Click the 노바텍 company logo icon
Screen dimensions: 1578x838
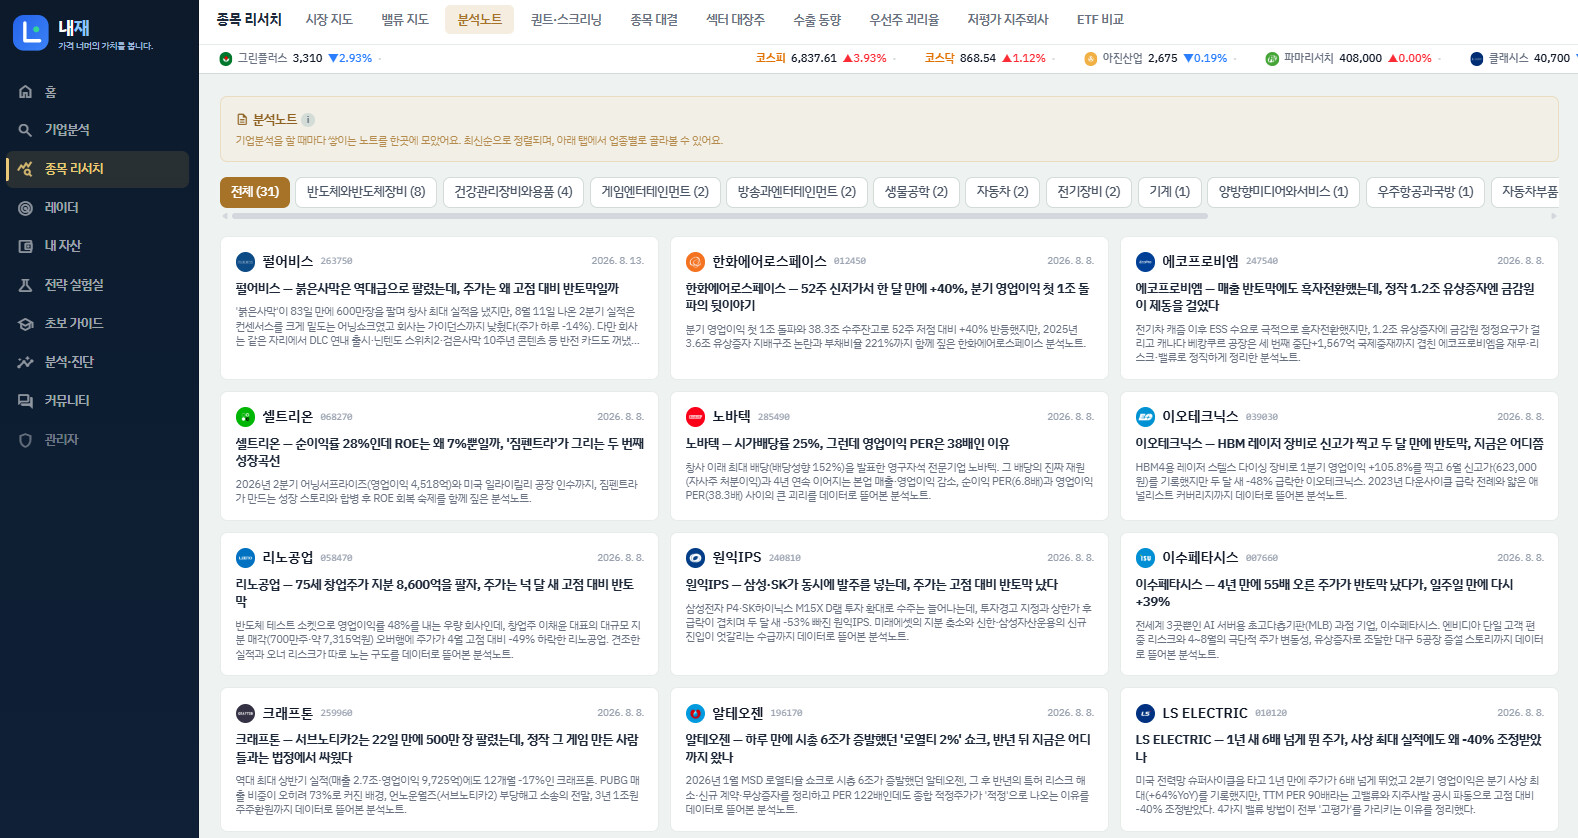pos(695,417)
